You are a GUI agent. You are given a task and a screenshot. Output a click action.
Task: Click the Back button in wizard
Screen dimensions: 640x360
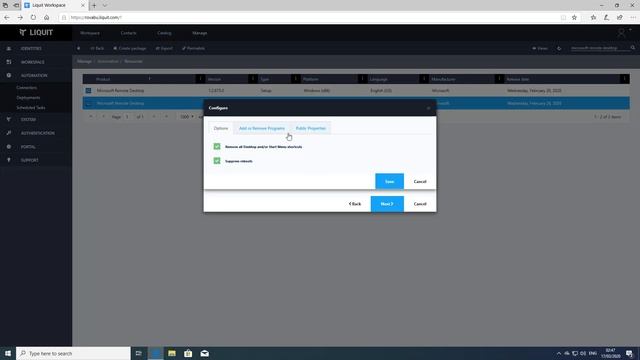click(355, 204)
